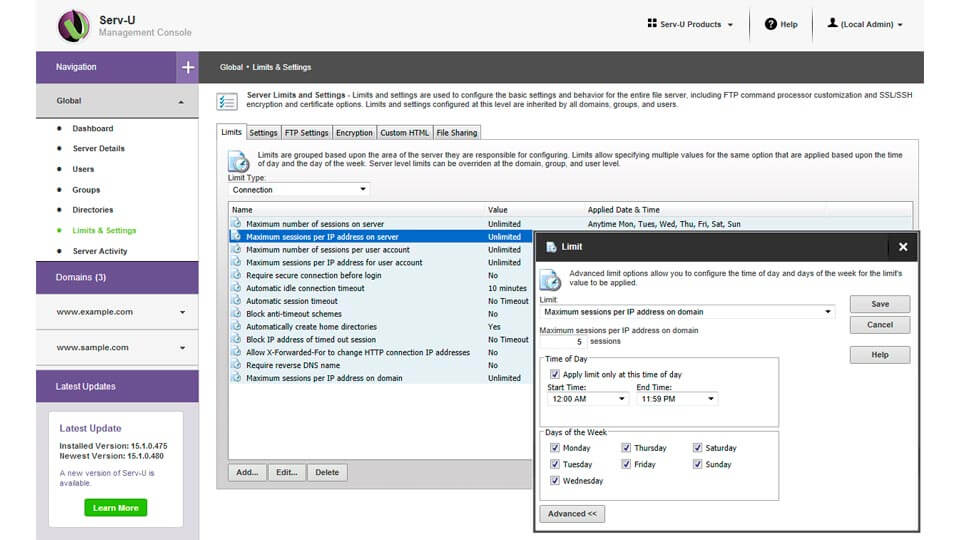The width and height of the screenshot is (960, 540).
Task: Click the Save button
Action: (880, 304)
